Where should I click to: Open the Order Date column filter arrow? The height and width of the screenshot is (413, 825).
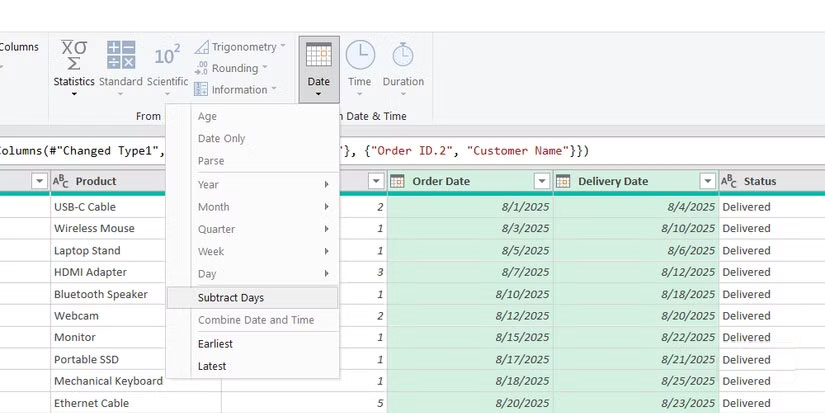541,181
